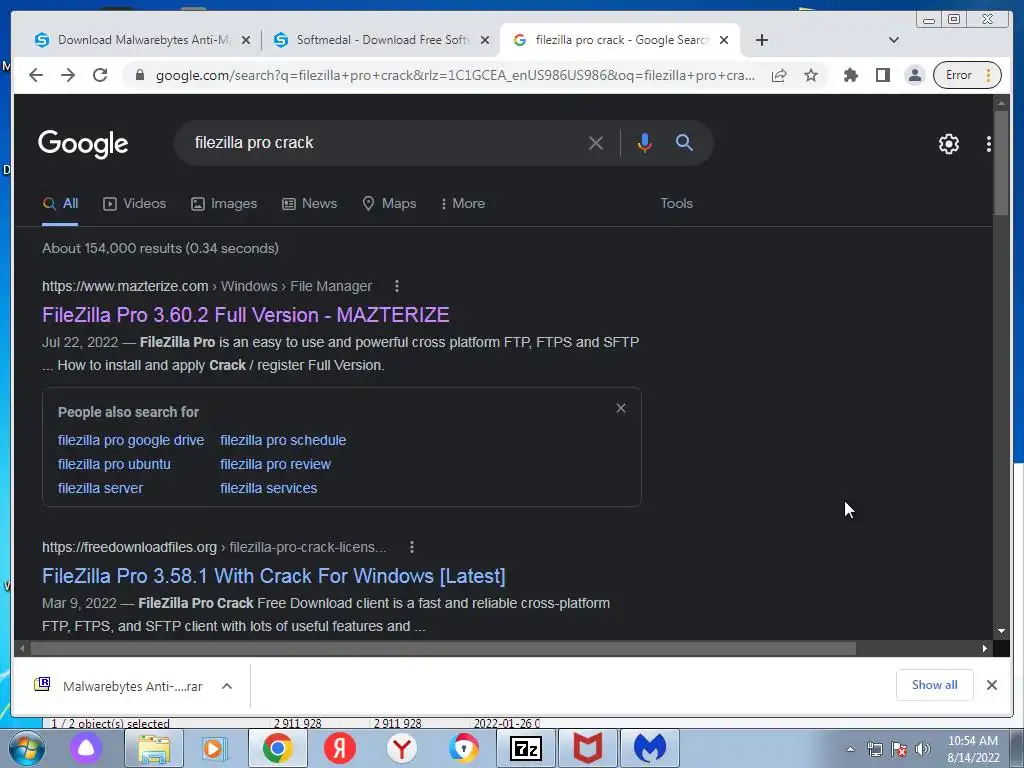This screenshot has height=768, width=1024.
Task: Switch to Images results
Action: click(224, 204)
